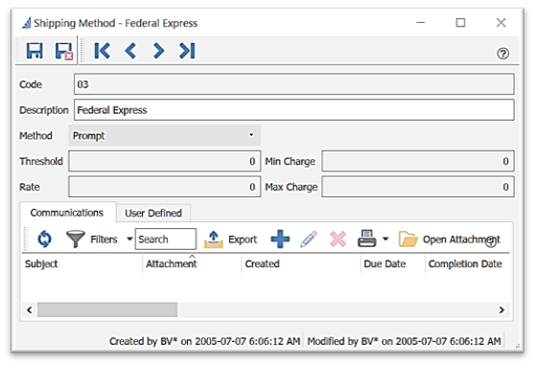This screenshot has height=366, width=535.
Task: Click the save and close icon
Action: pos(64,51)
